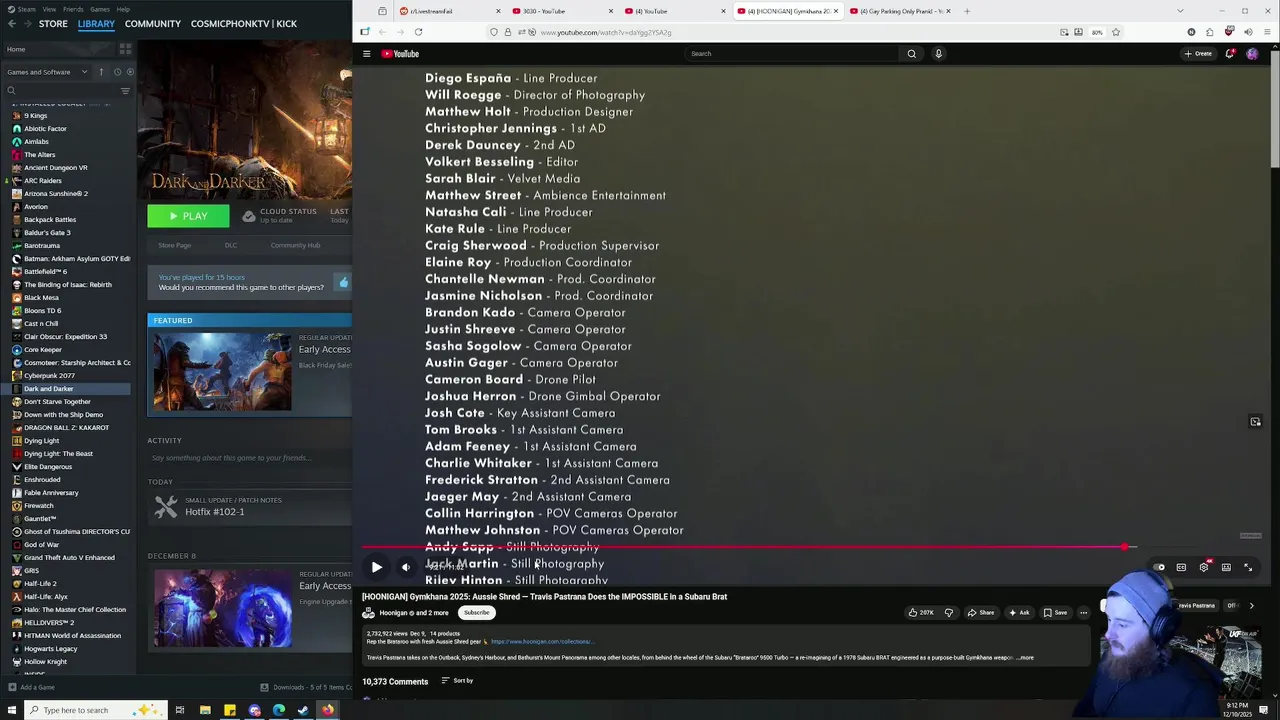Expand description with ...more link
Screen dimensions: 1280x720
(1025, 658)
